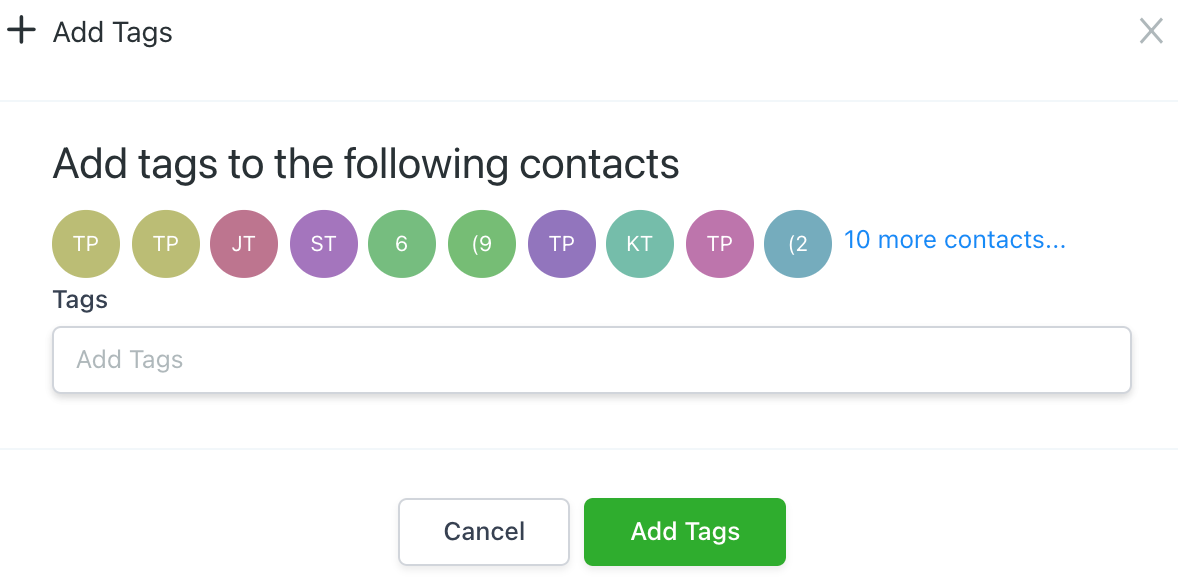Image resolution: width=1178 pixels, height=588 pixels.
Task: Open the JT contact avatar
Action: (x=244, y=243)
